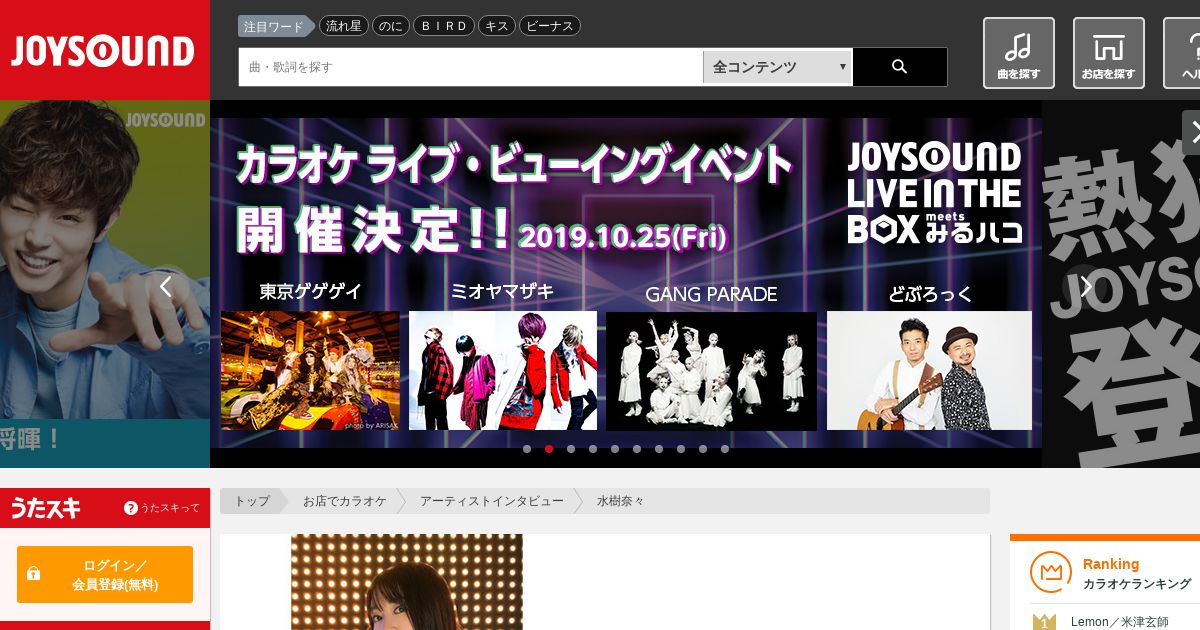Go to トップ breadcrumb

point(252,501)
